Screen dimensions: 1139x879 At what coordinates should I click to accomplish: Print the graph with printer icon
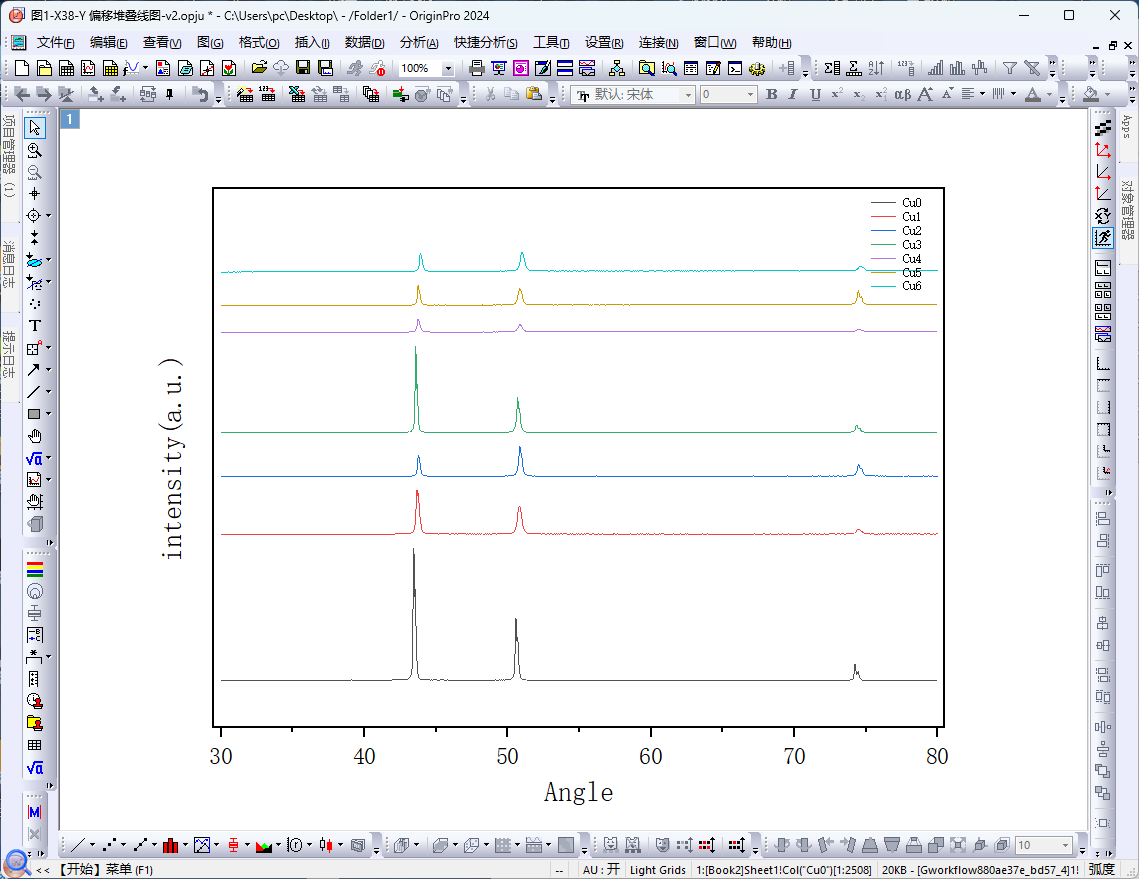[477, 68]
